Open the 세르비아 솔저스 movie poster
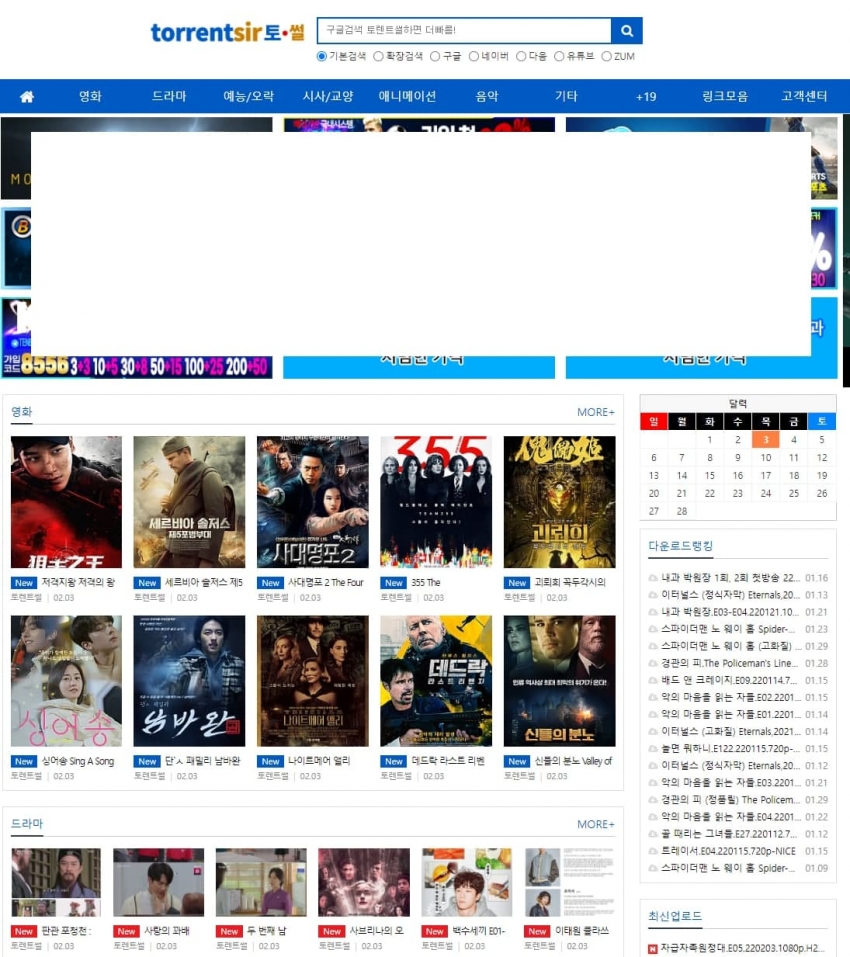Image resolution: width=850 pixels, height=957 pixels. click(189, 502)
